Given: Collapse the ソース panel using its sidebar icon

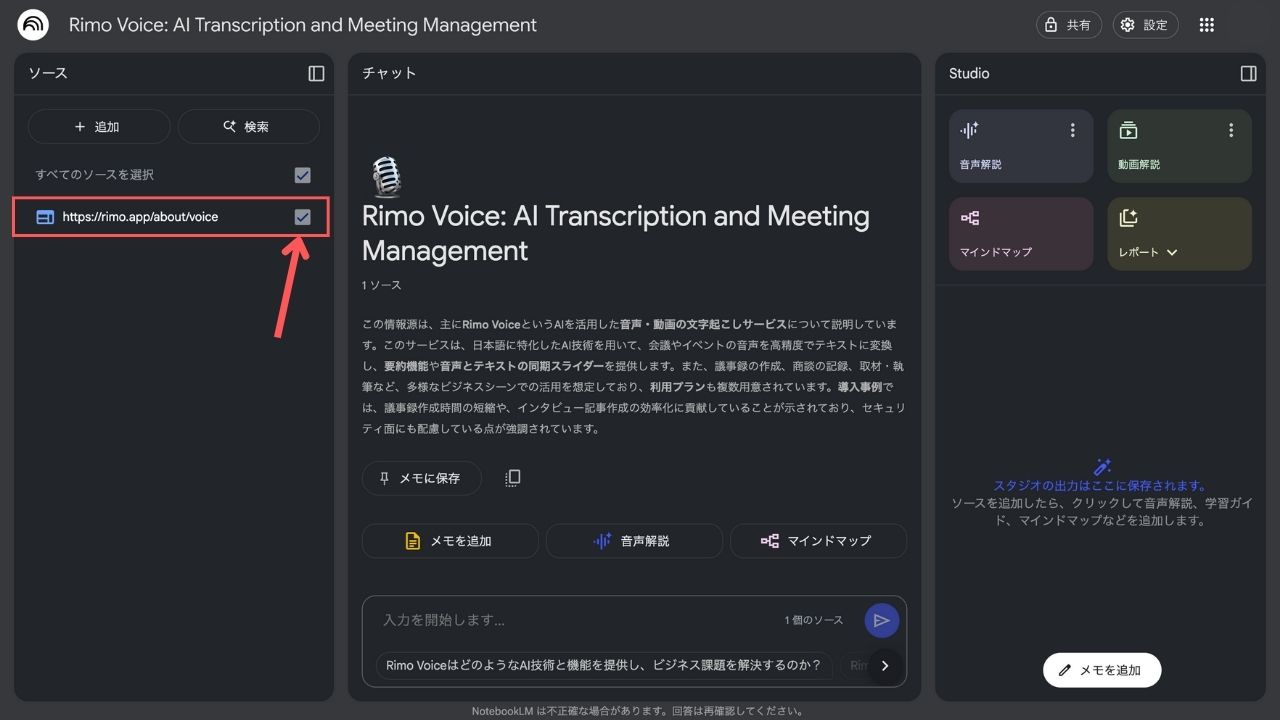Looking at the screenshot, I should click(x=316, y=73).
